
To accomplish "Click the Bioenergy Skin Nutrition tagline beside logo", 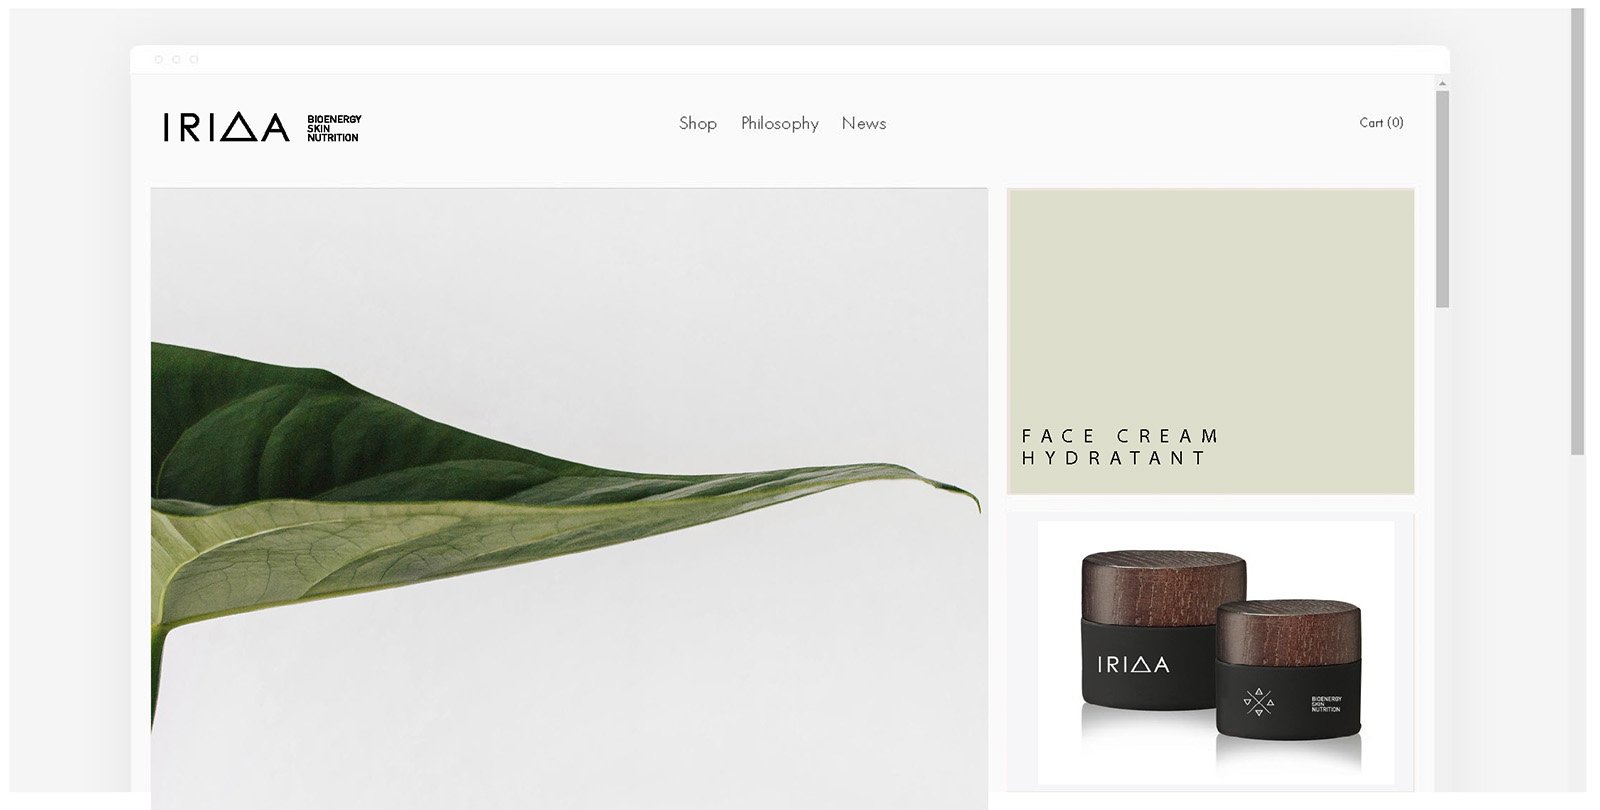I will pyautogui.click(x=334, y=128).
